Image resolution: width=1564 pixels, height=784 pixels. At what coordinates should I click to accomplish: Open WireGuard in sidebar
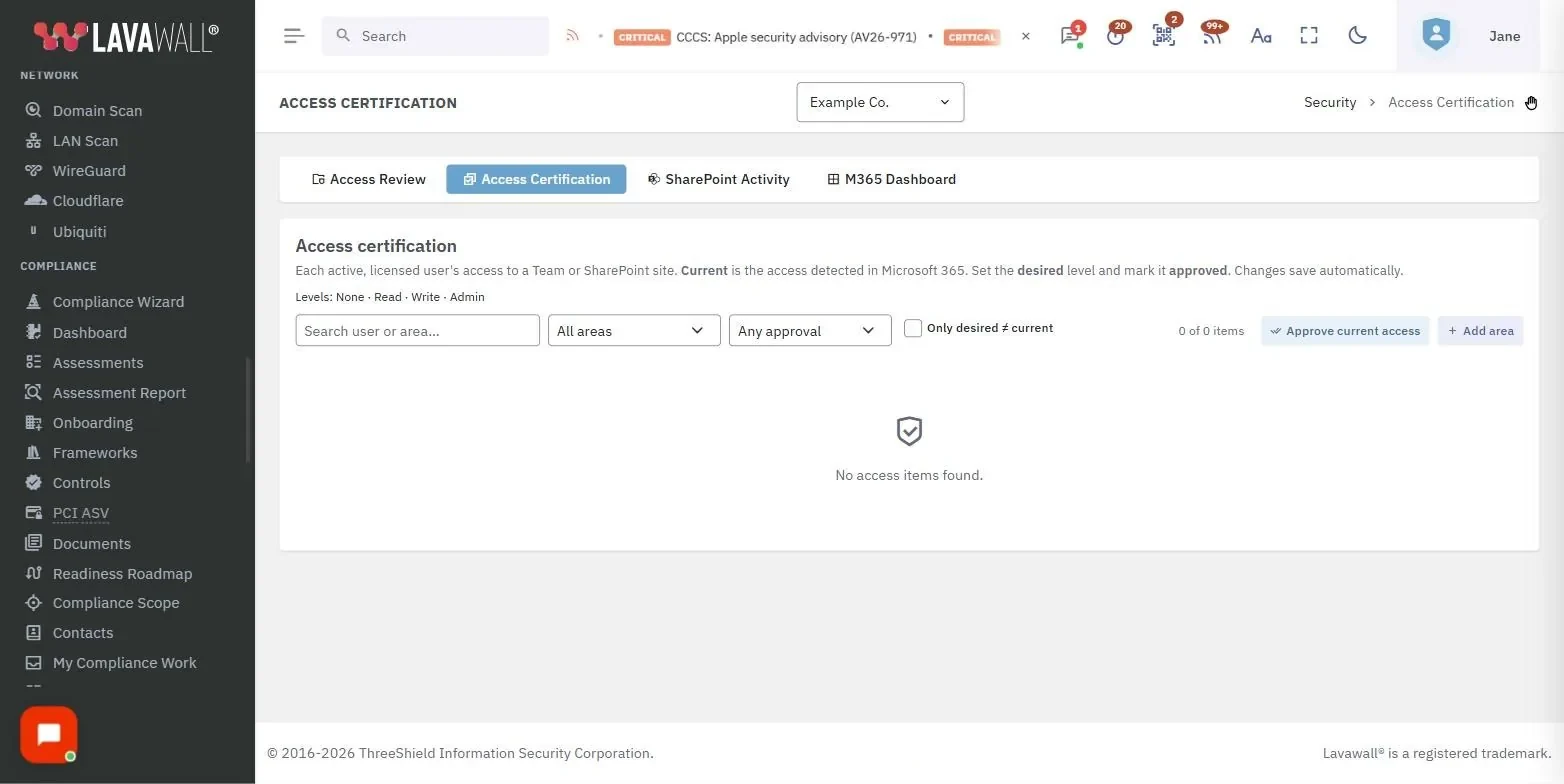pyautogui.click(x=89, y=171)
